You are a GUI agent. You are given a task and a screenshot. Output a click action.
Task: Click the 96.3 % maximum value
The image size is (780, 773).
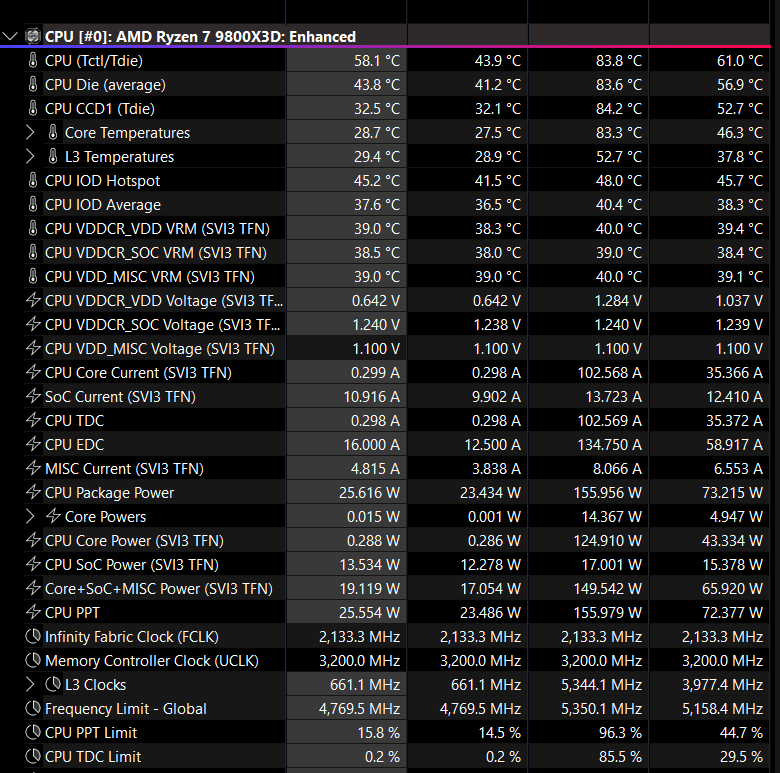[620, 733]
